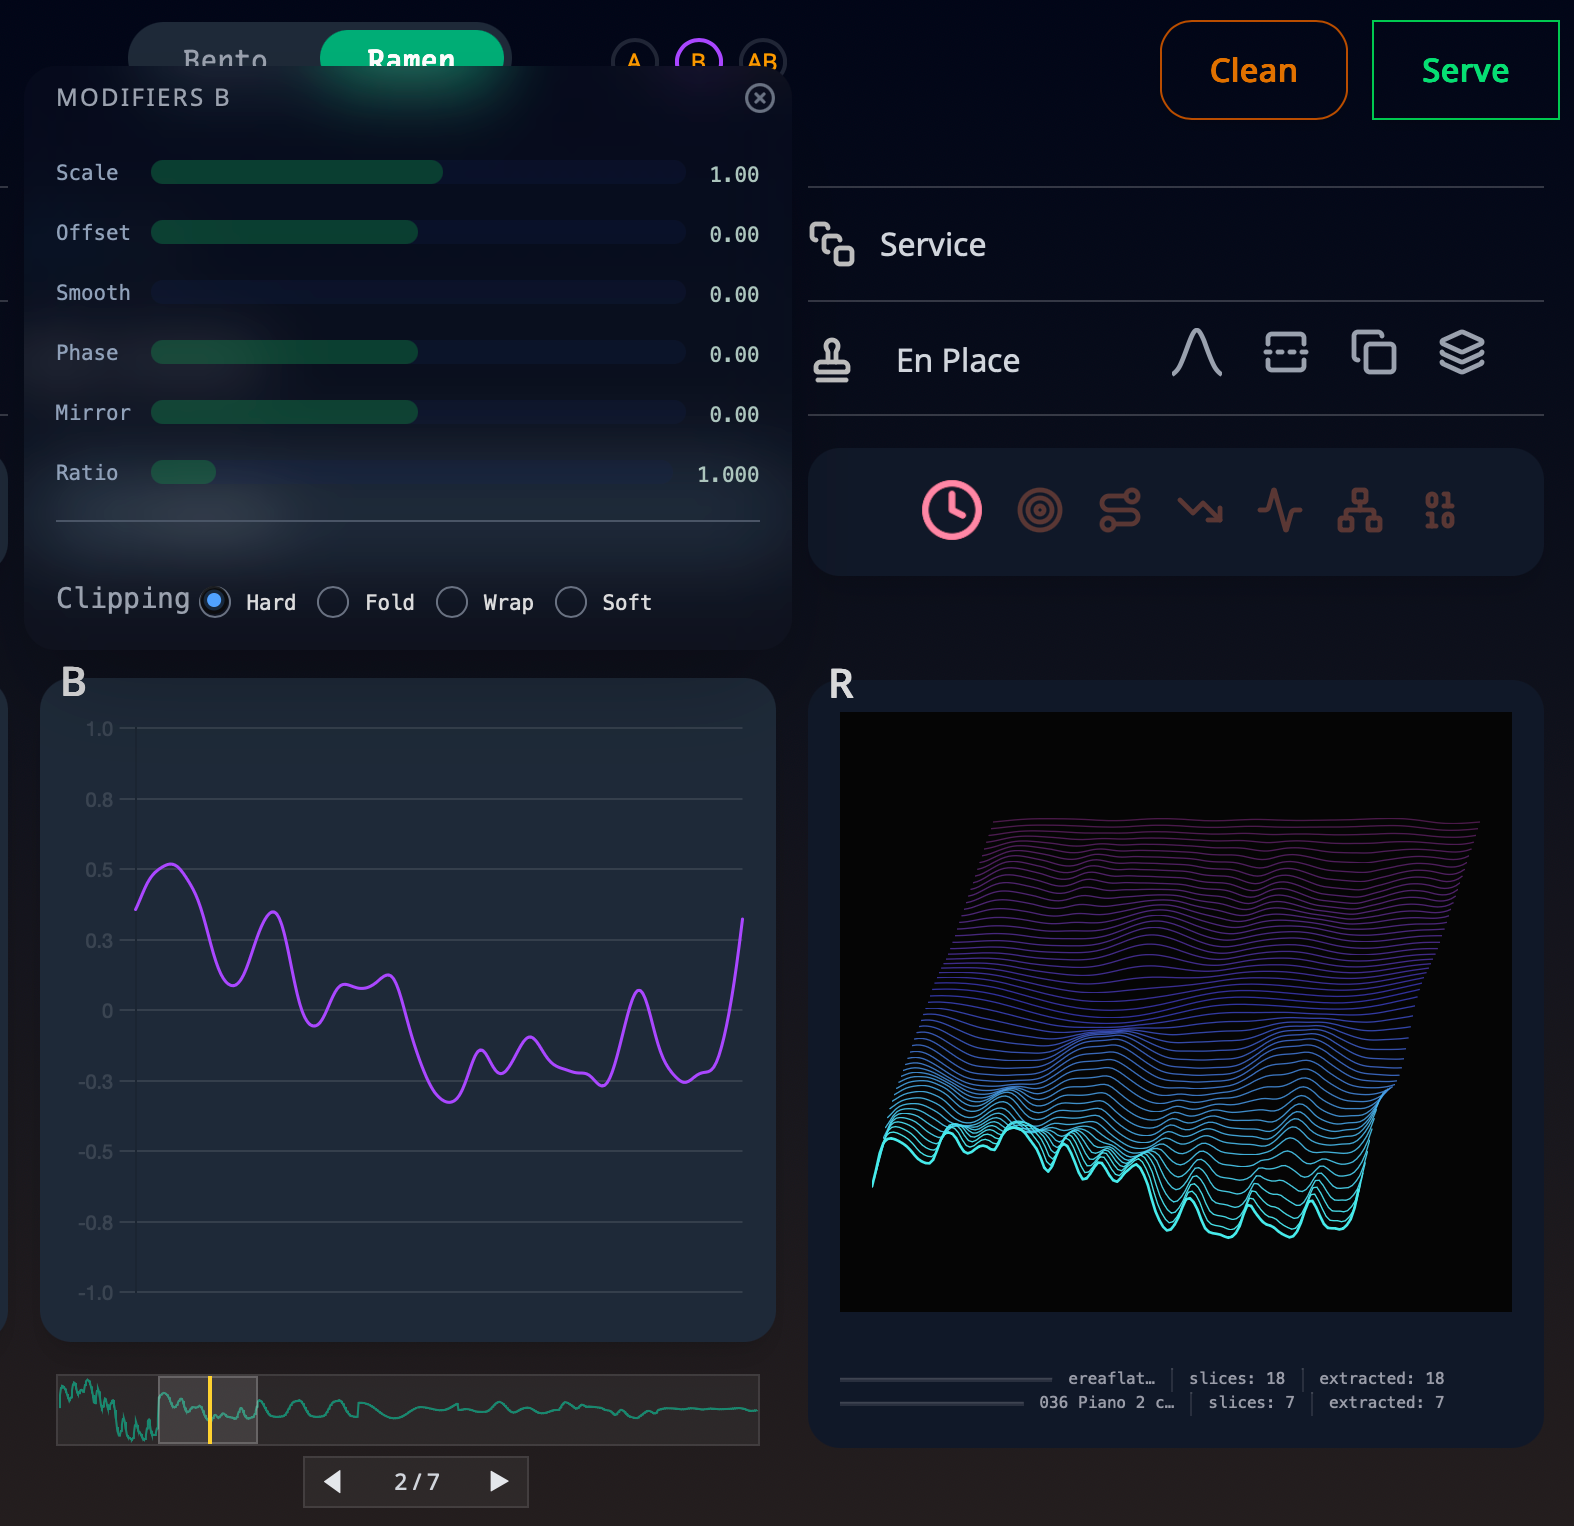Click the stamp icon beside En Place
This screenshot has width=1574, height=1526.
point(832,360)
